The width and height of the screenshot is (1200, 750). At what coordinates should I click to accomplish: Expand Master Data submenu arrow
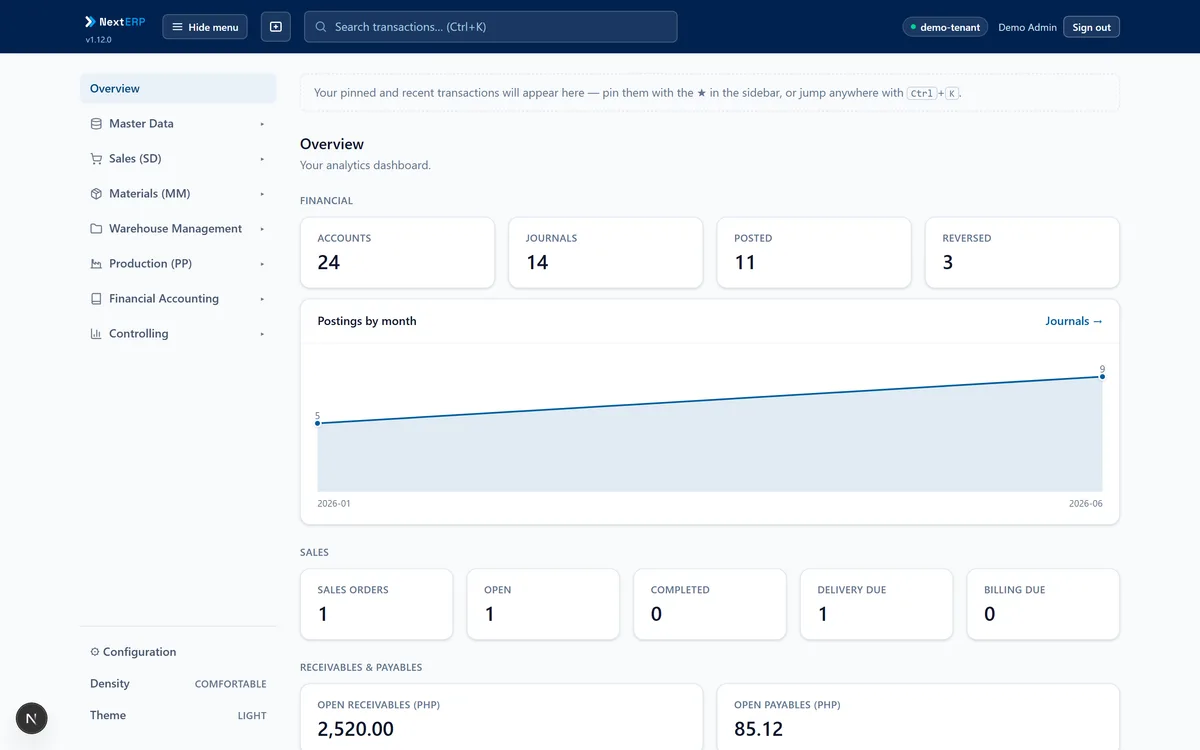click(262, 124)
